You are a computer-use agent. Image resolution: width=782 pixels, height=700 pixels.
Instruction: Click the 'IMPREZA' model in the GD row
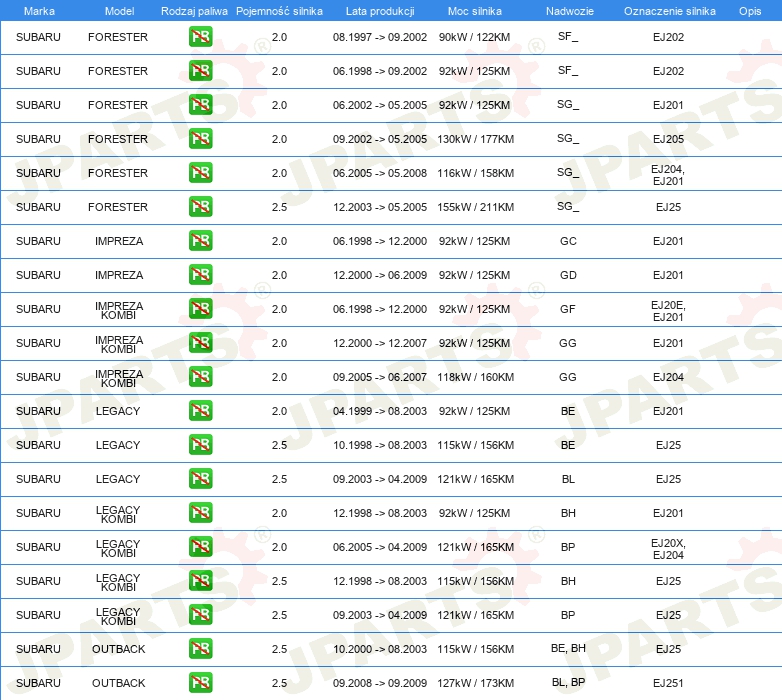coord(119,275)
